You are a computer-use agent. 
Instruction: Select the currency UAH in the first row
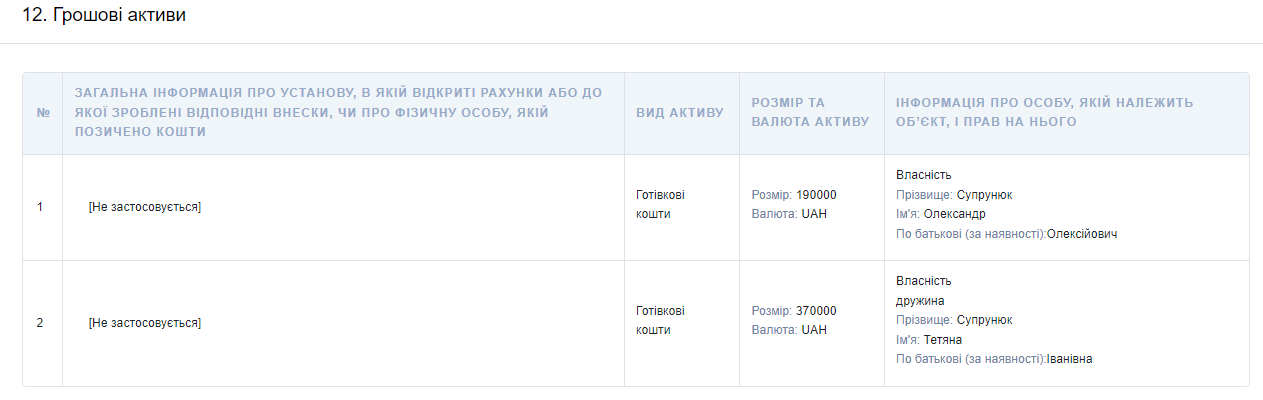(x=814, y=214)
